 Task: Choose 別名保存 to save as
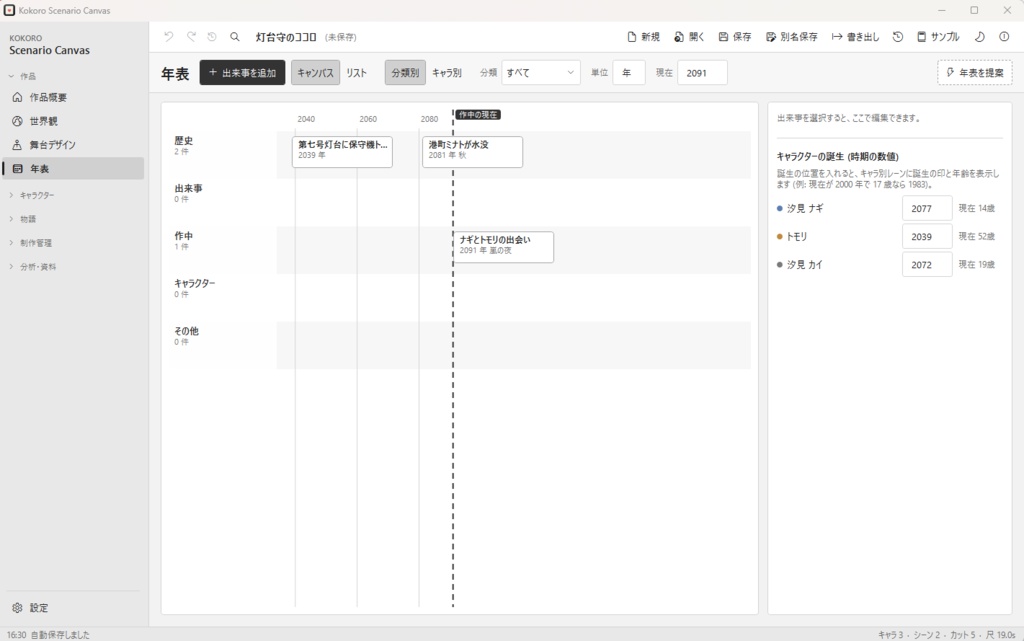tap(792, 37)
